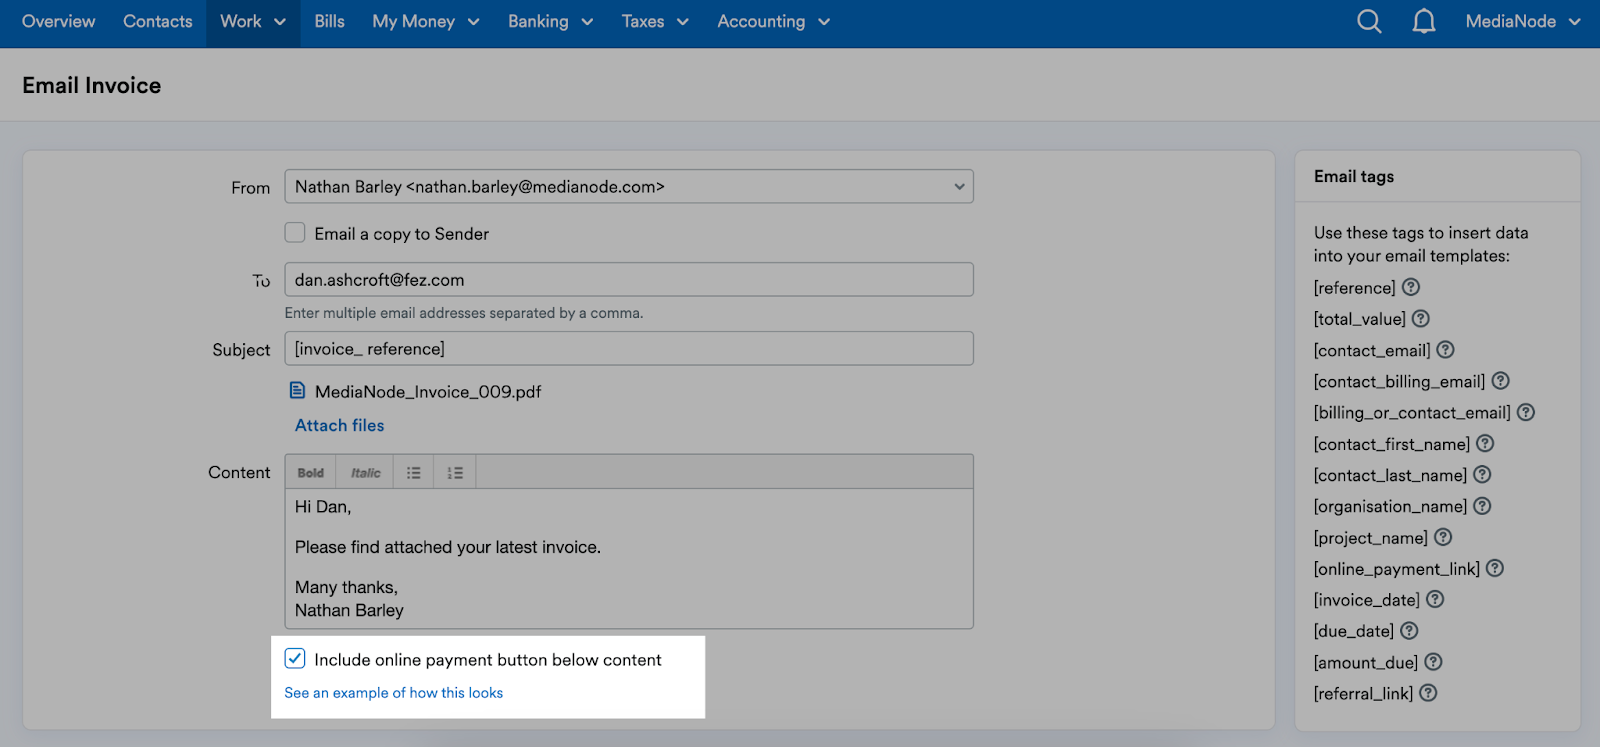
Task: Click the Email Invoice page heading
Action: 92,85
